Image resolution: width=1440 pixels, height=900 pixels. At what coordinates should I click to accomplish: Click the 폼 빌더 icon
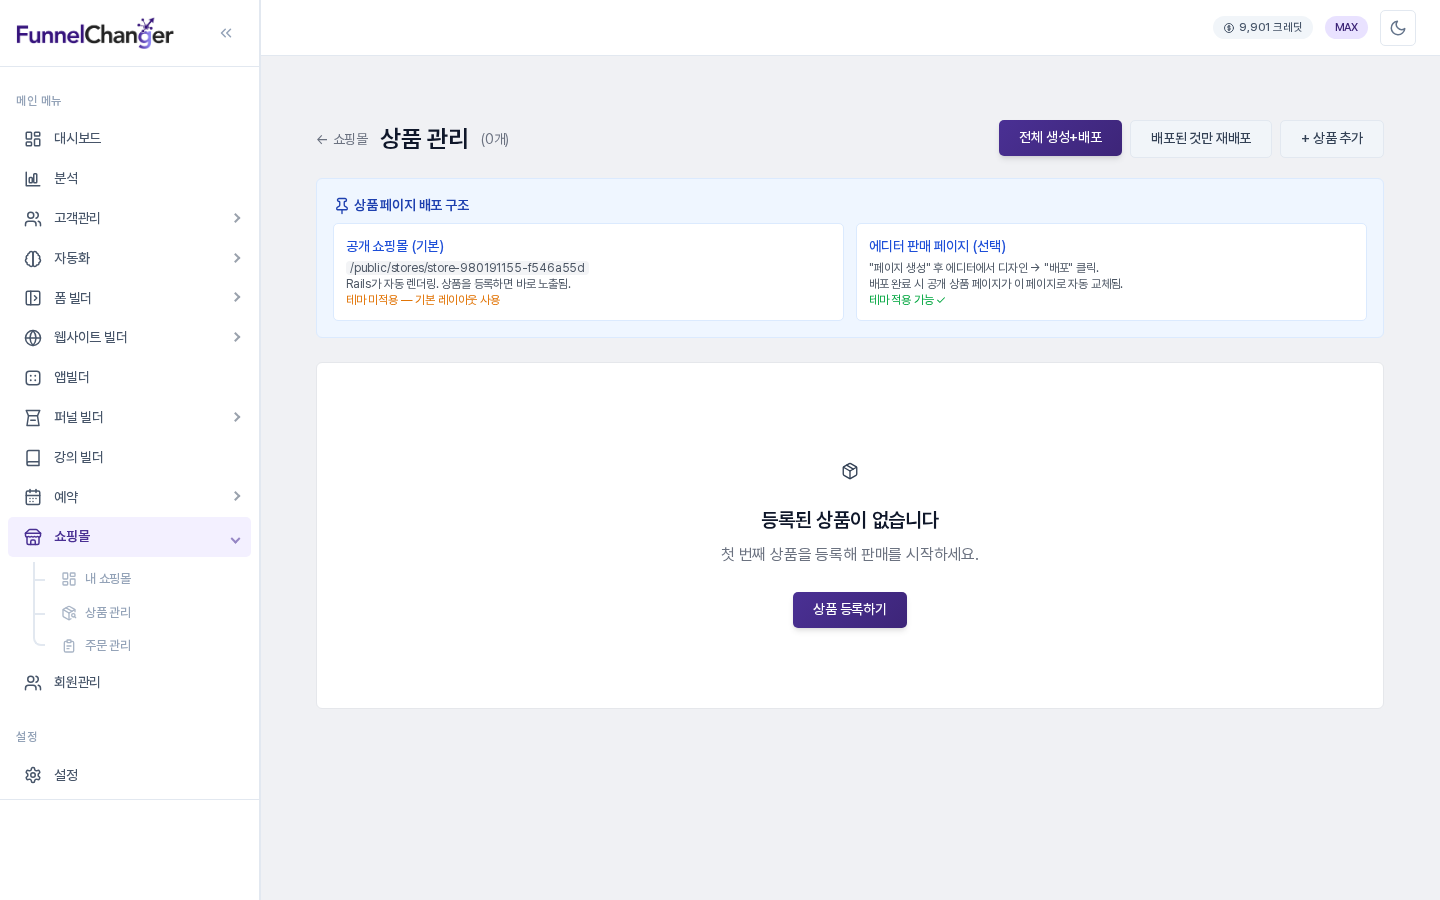tap(33, 298)
